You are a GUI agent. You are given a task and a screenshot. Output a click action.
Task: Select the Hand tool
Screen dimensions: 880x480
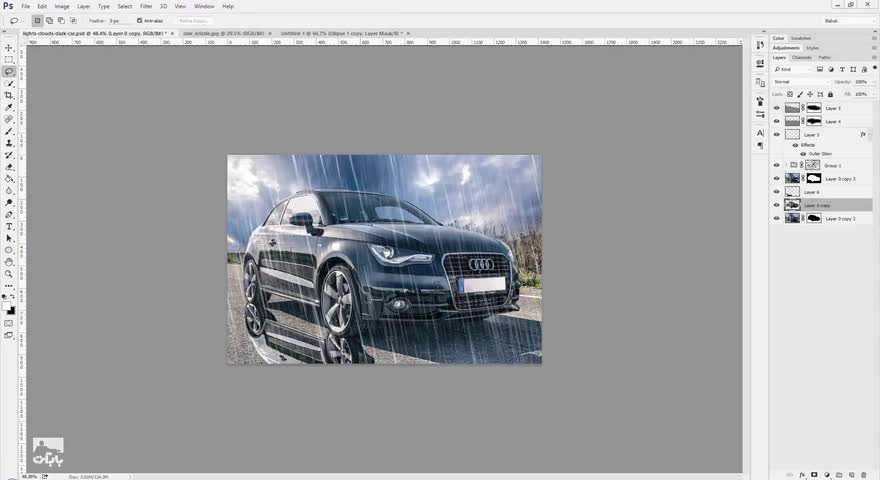(8, 262)
